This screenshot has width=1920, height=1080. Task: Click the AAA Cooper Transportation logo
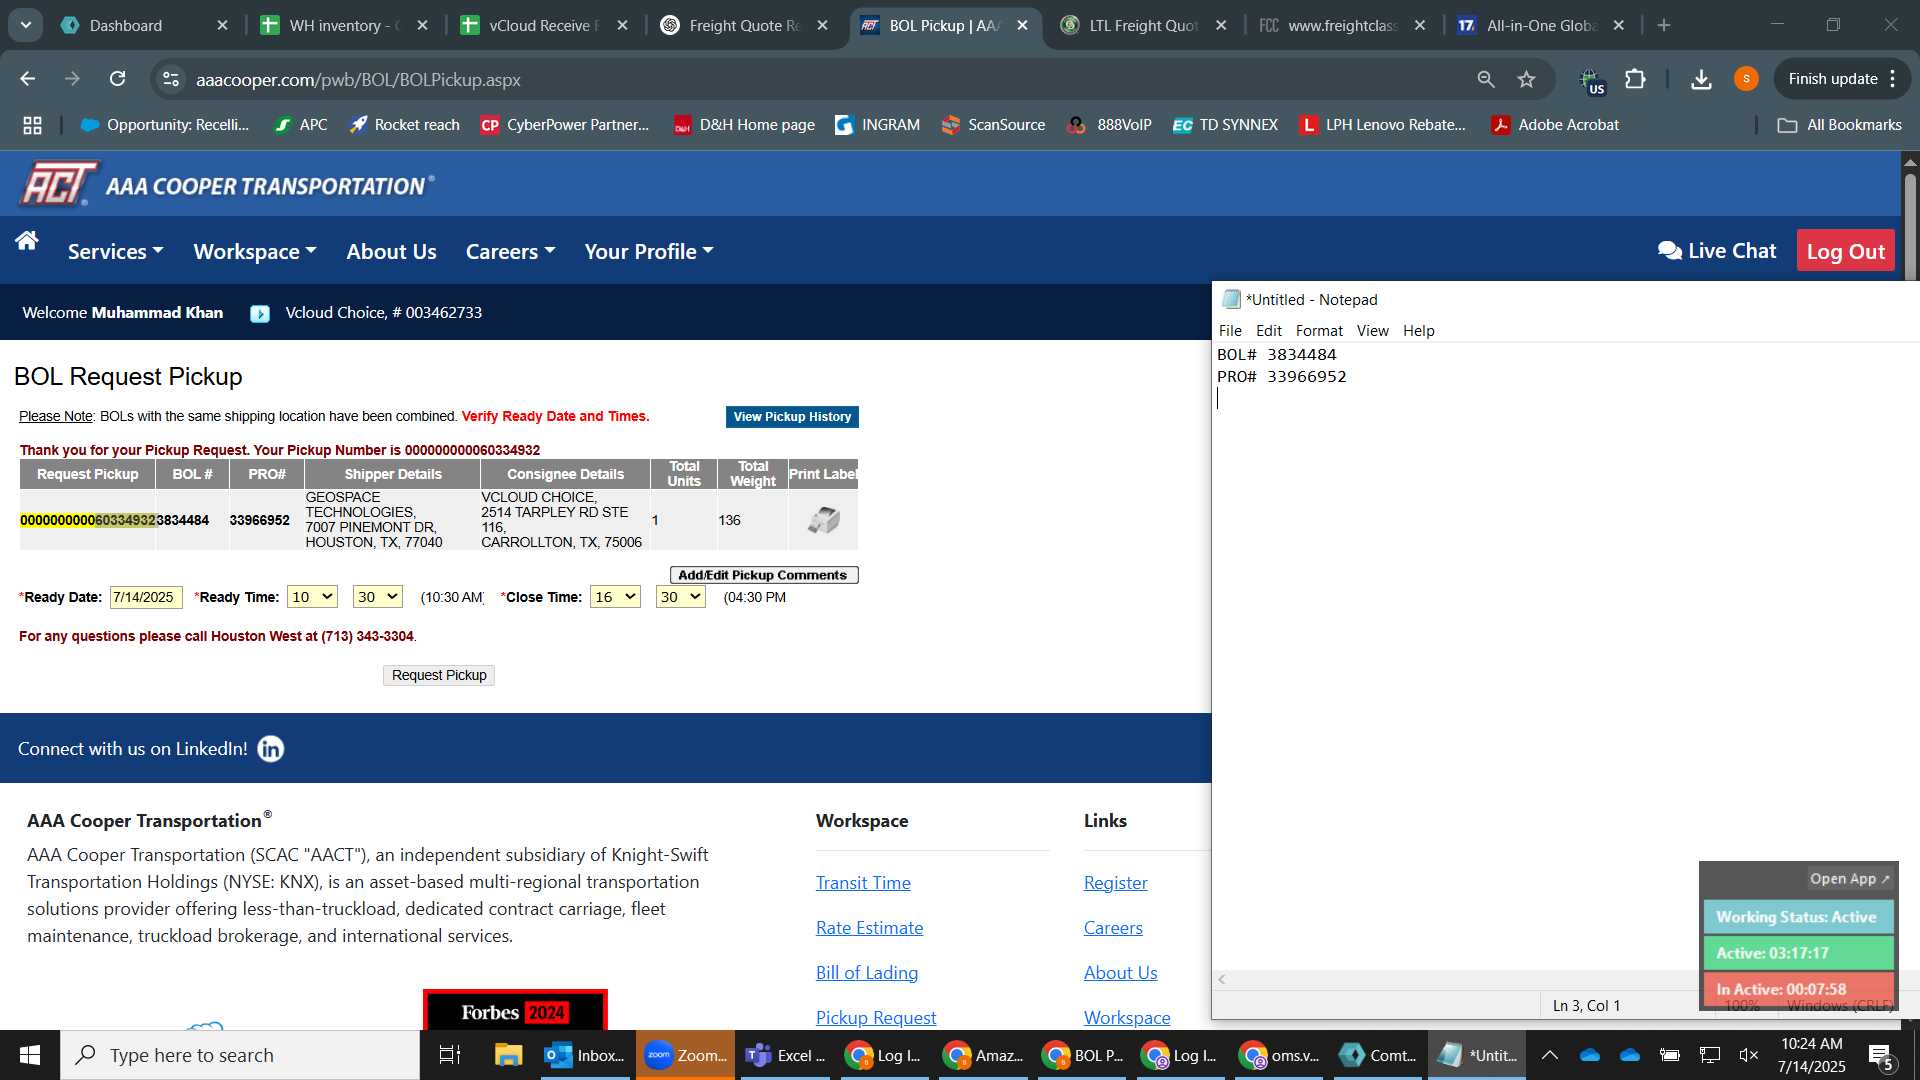point(227,184)
